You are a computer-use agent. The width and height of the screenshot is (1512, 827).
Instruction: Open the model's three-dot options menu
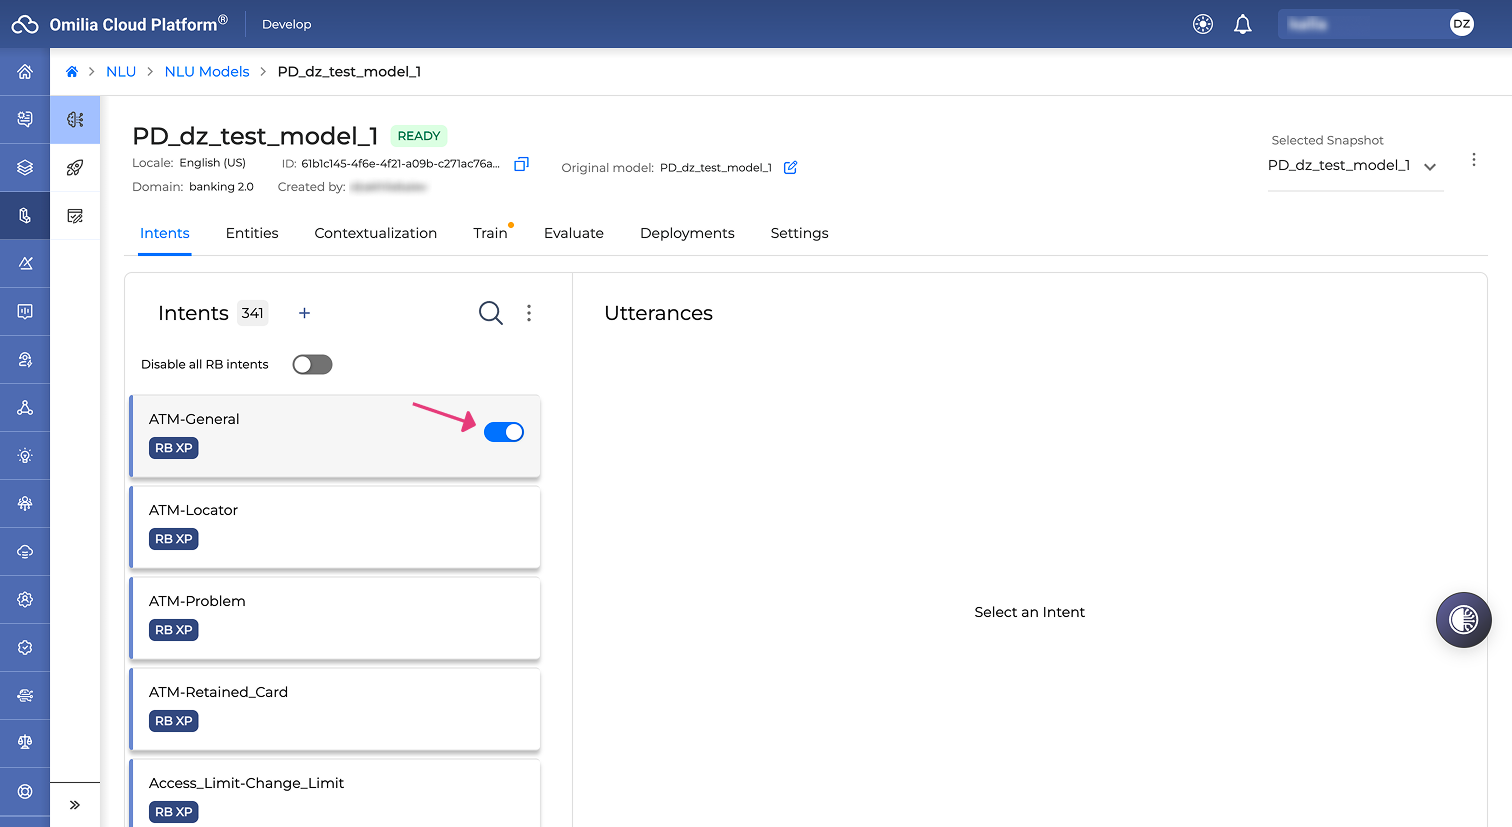1474,160
